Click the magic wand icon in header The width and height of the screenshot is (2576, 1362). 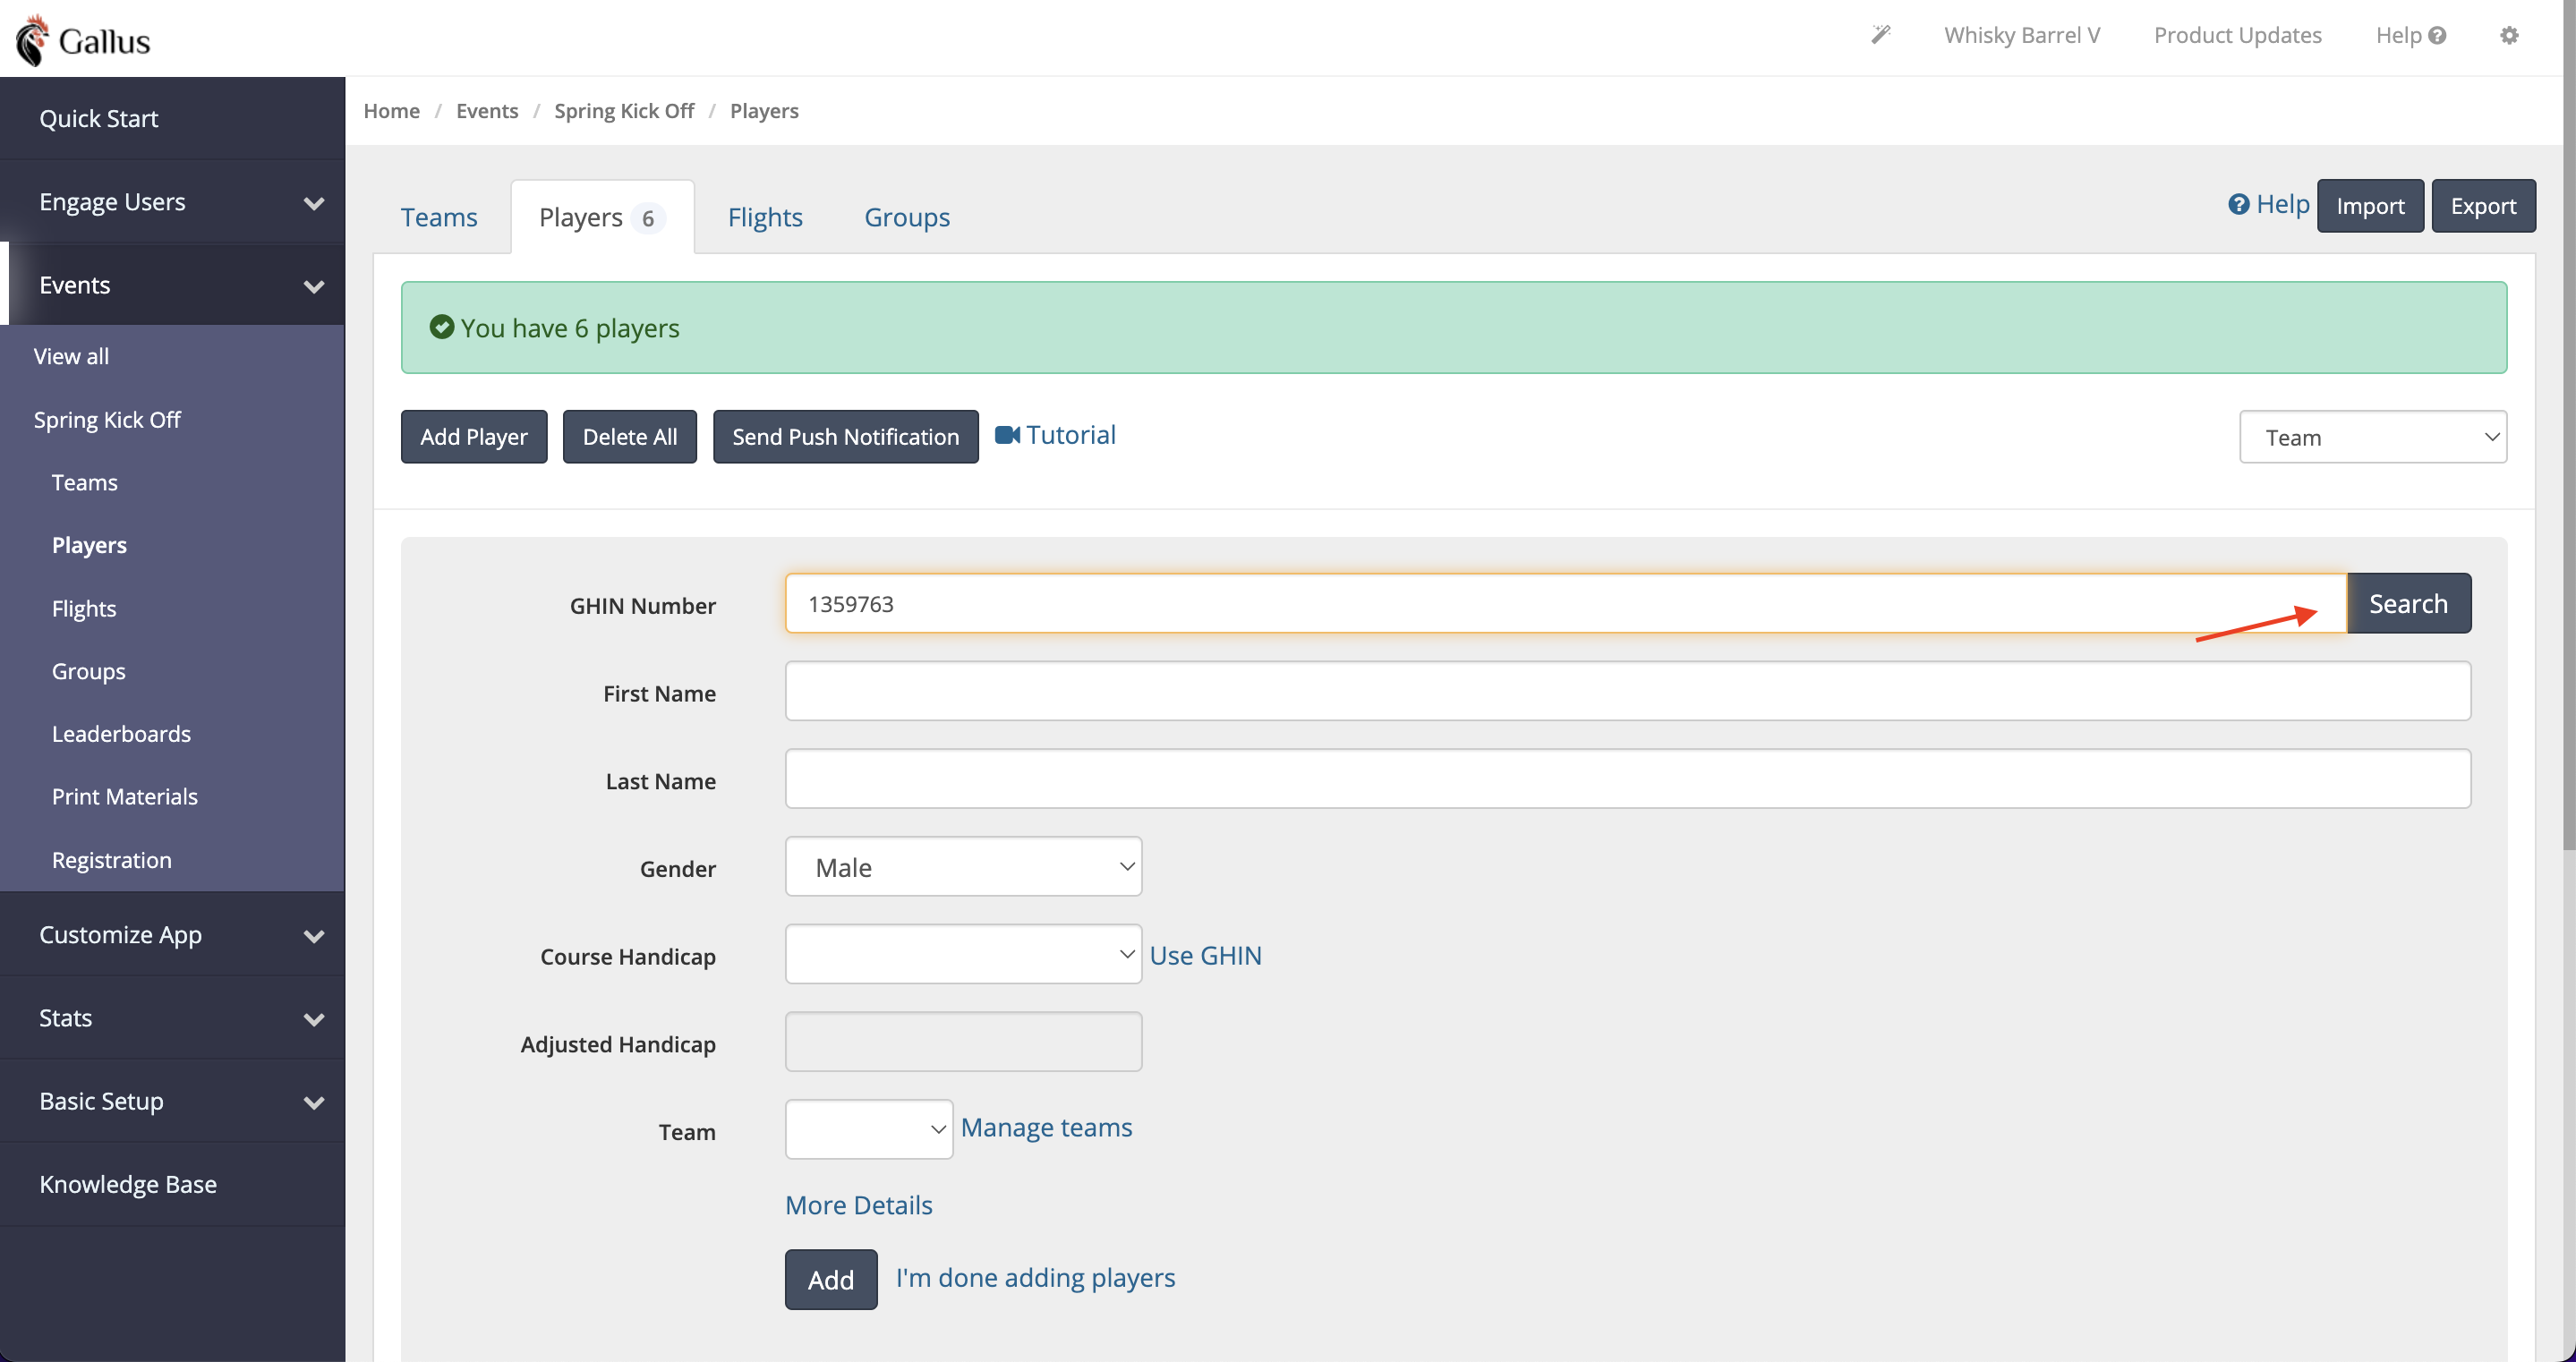[1881, 35]
